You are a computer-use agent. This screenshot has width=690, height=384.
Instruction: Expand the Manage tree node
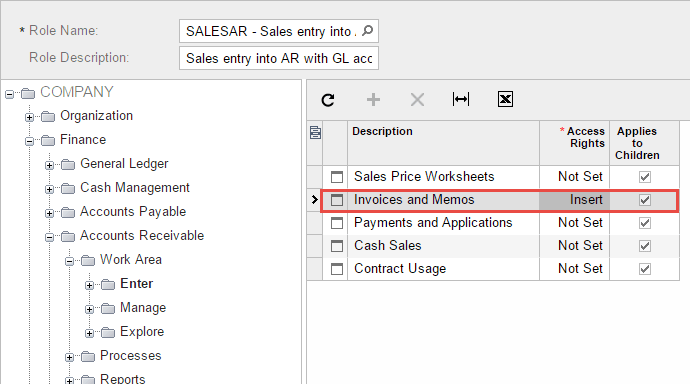pos(89,309)
